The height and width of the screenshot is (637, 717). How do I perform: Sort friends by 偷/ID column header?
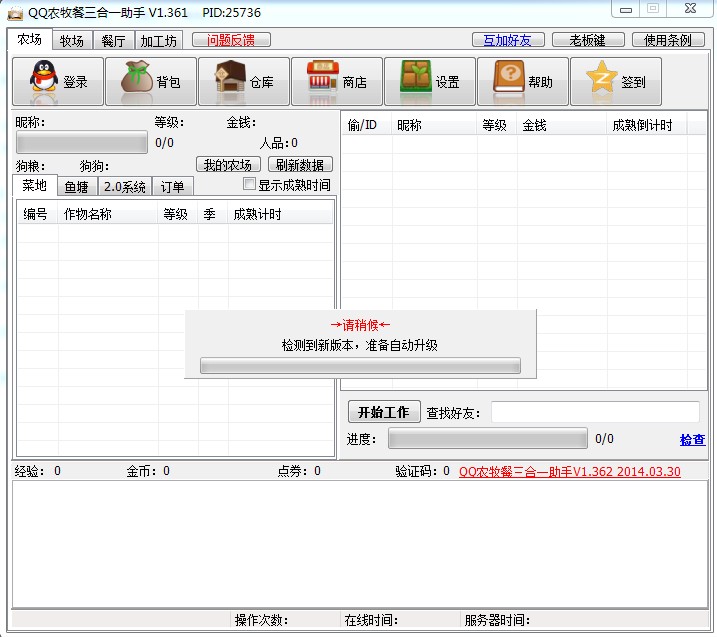click(x=367, y=125)
